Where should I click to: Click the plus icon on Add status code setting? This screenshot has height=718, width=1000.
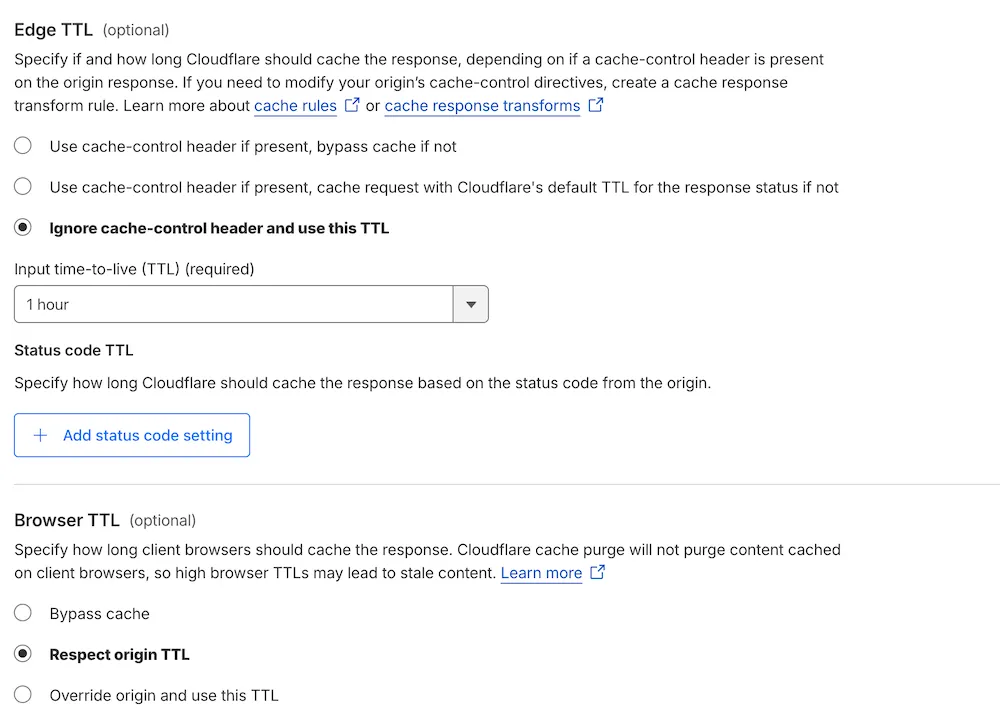coord(40,435)
